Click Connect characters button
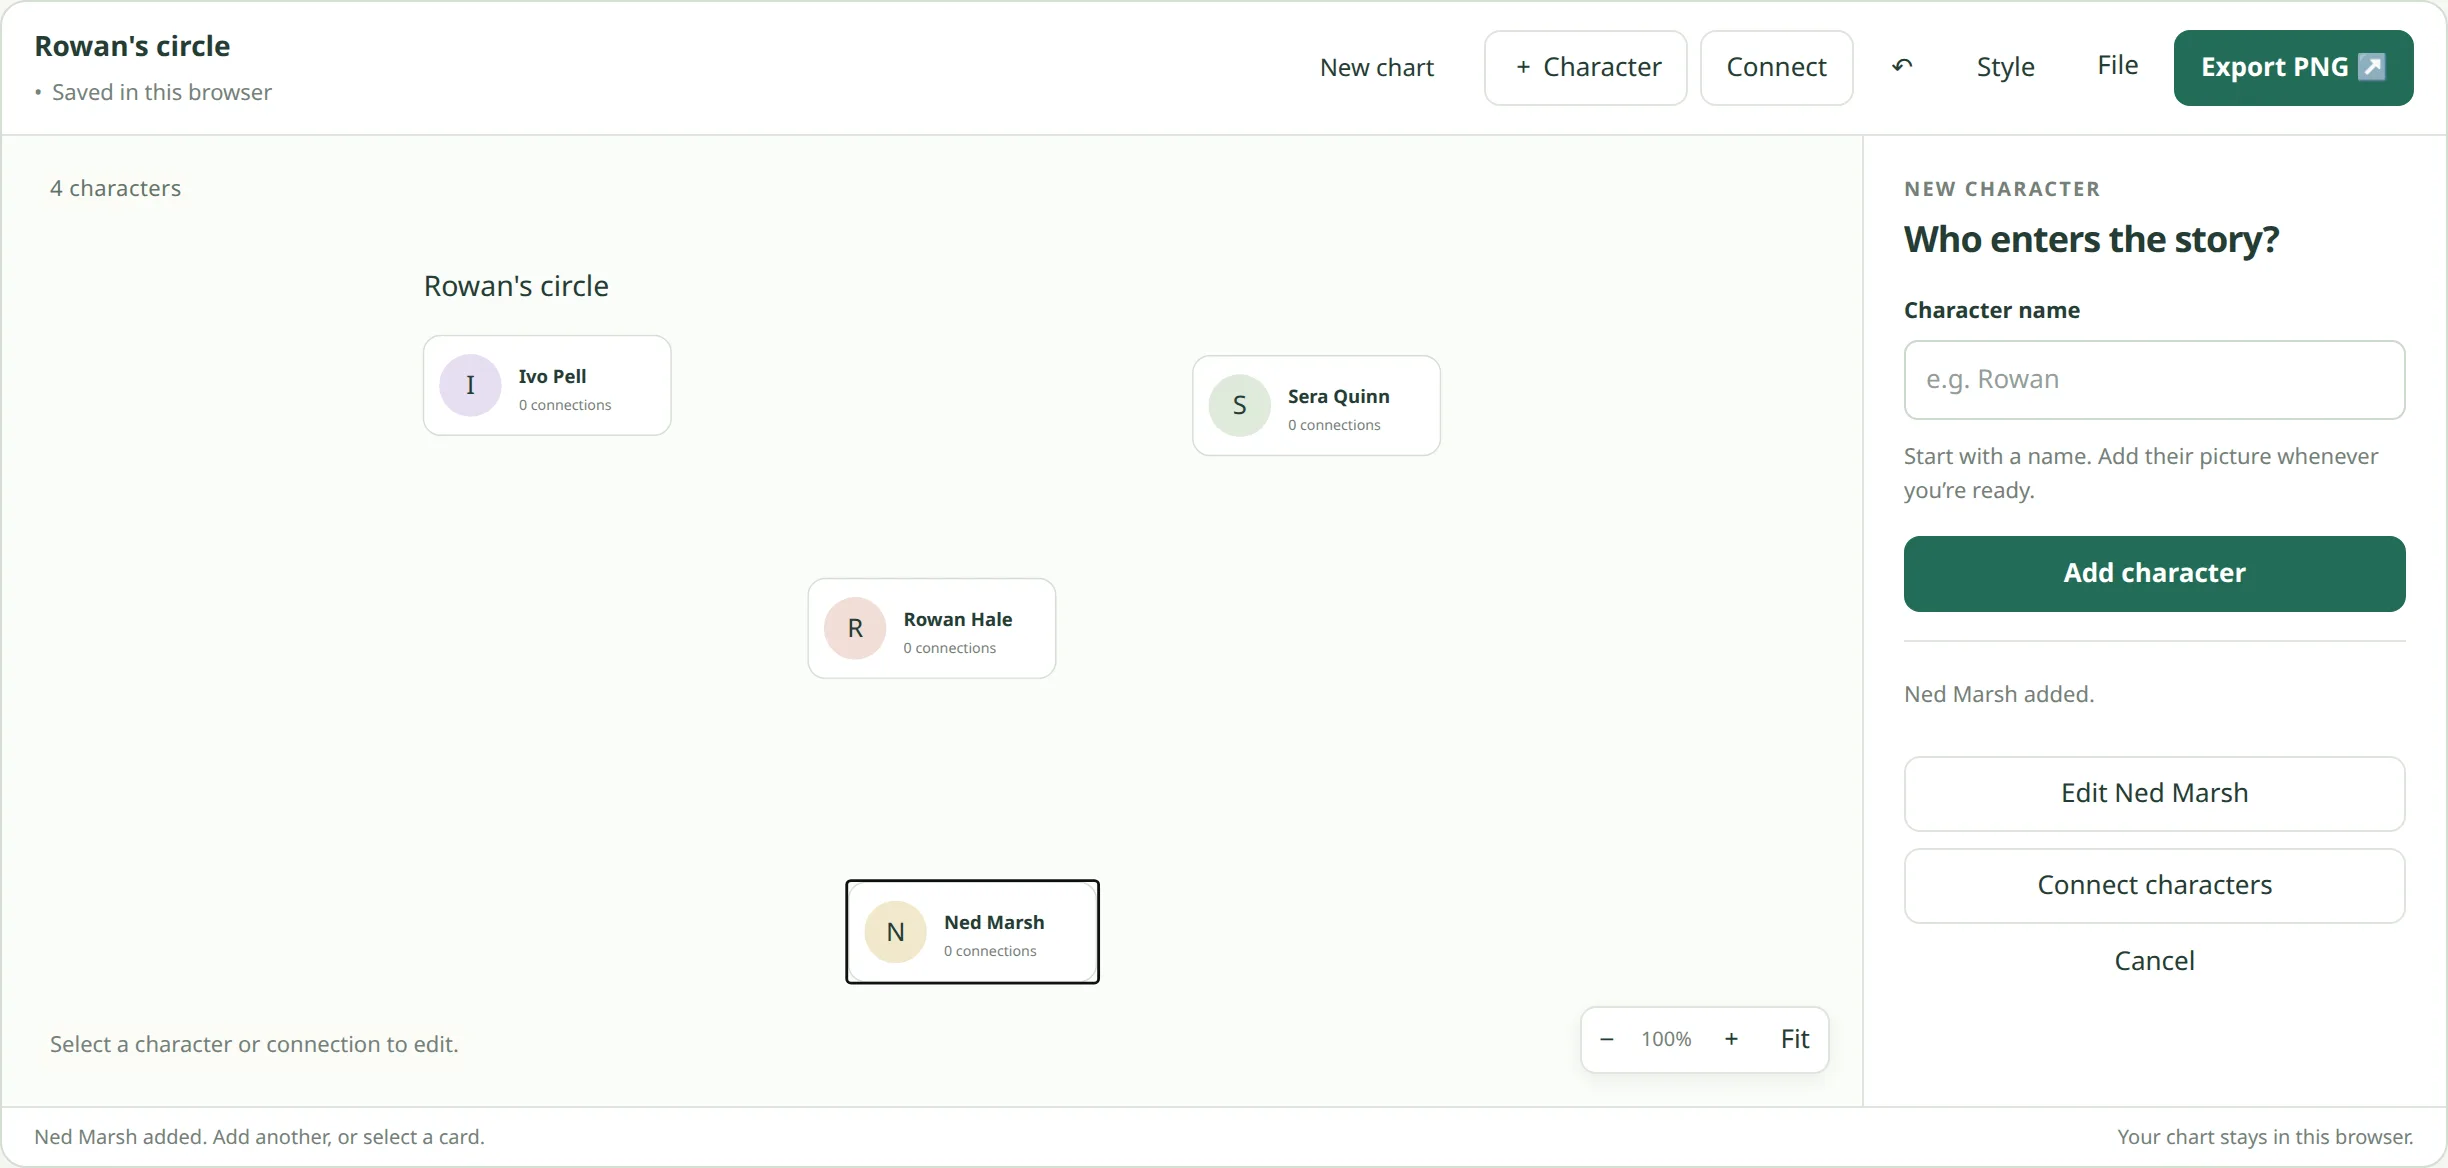2448x1168 pixels. tap(2154, 885)
